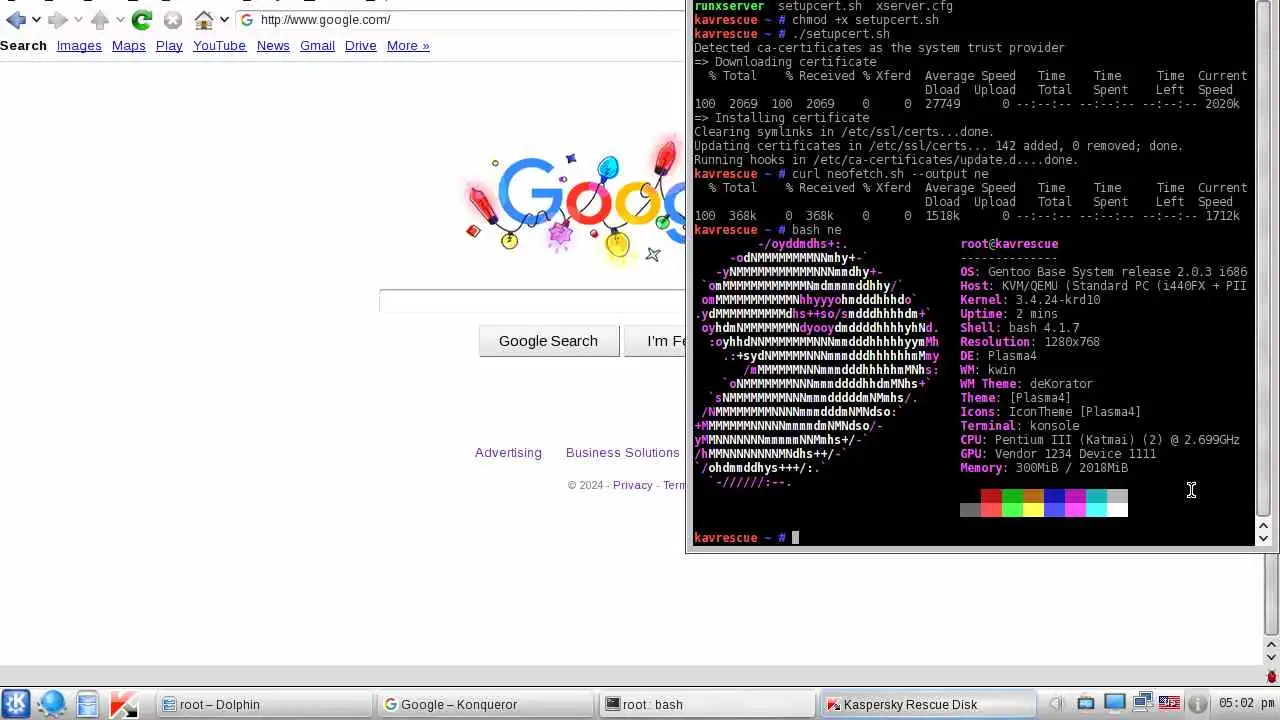The height and width of the screenshot is (720, 1280).
Task: Reload the page with the green refresh icon
Action: coord(142,19)
